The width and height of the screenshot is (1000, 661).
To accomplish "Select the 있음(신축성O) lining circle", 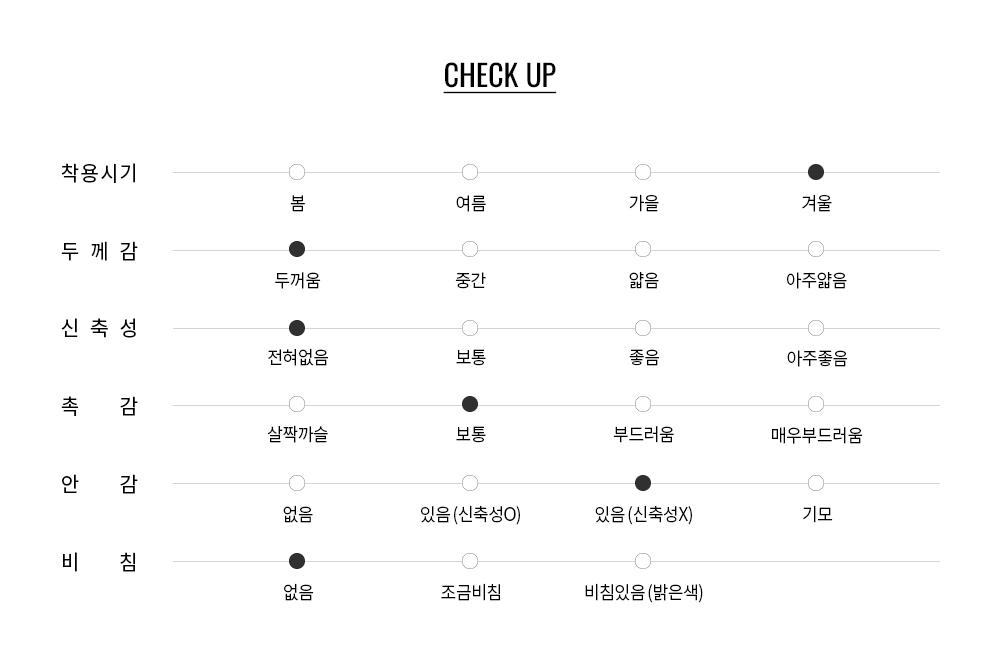I will (x=470, y=483).
